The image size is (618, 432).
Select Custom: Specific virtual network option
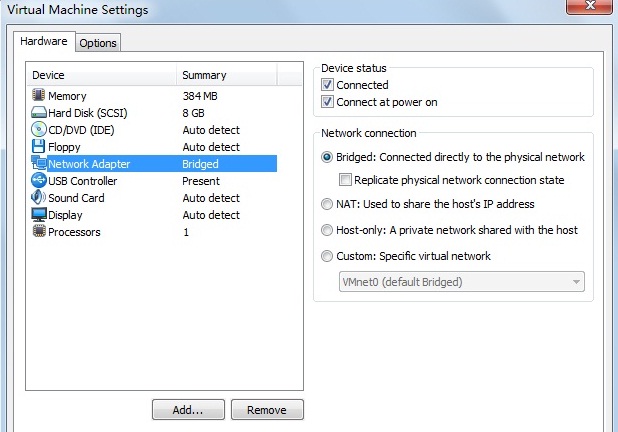pos(327,256)
